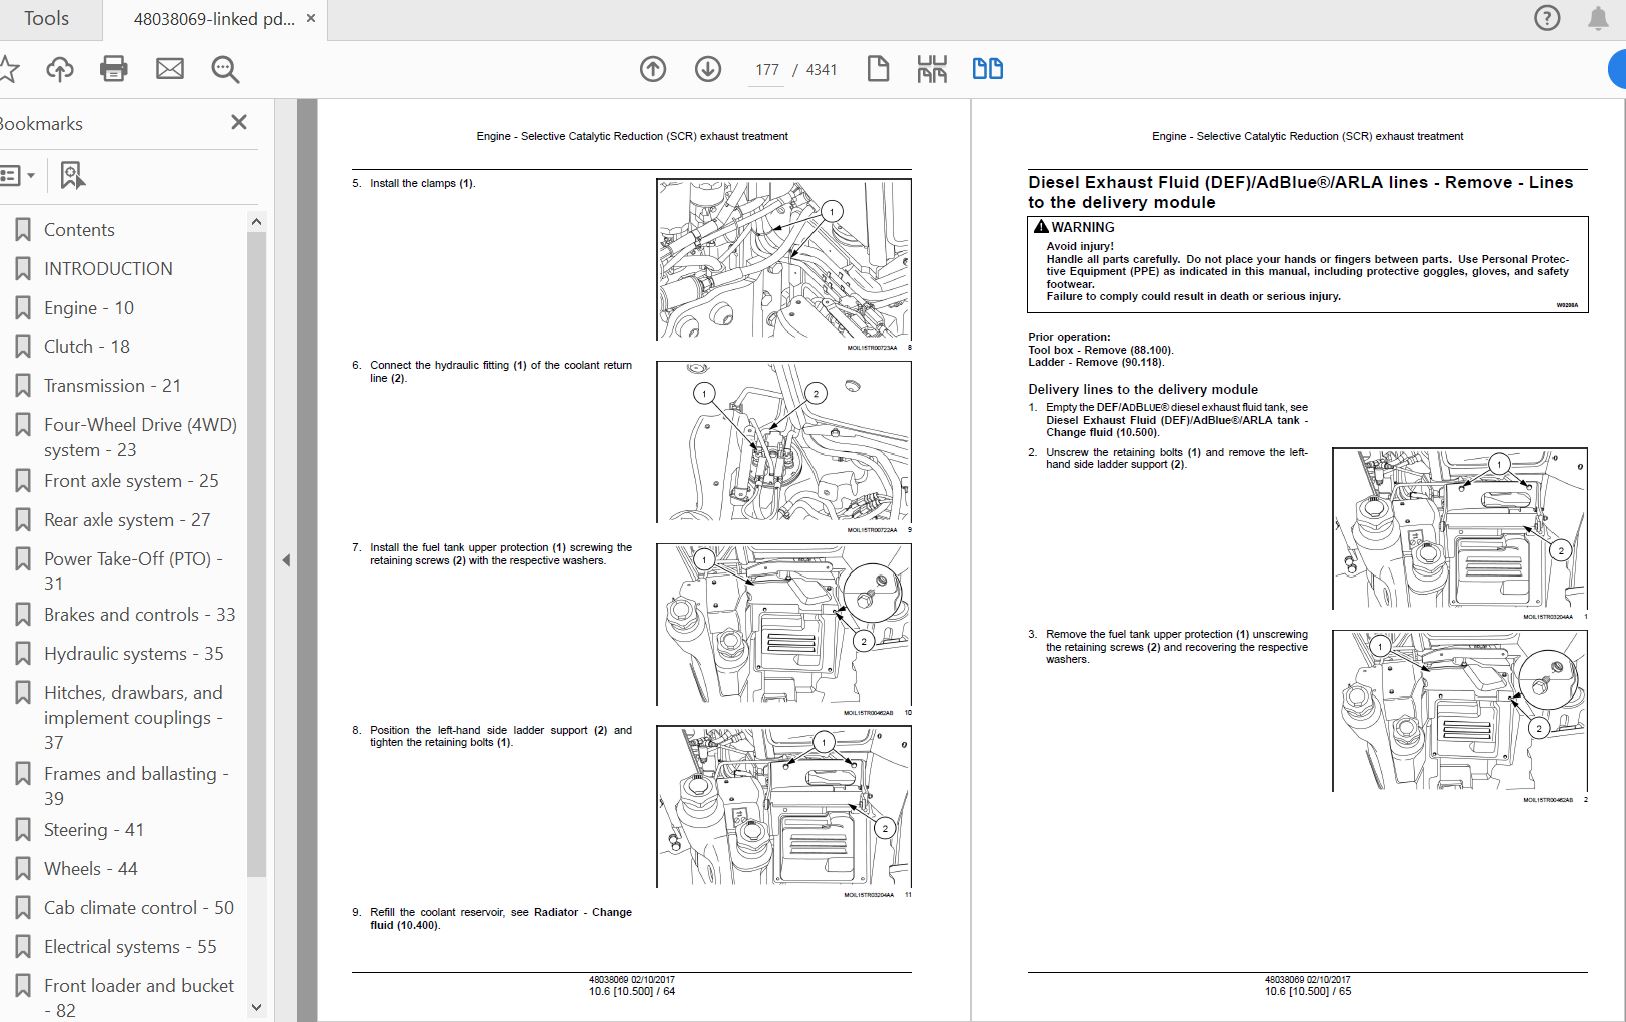Close the Bookmarks panel
Screen dimensions: 1626x1022
pos(238,122)
